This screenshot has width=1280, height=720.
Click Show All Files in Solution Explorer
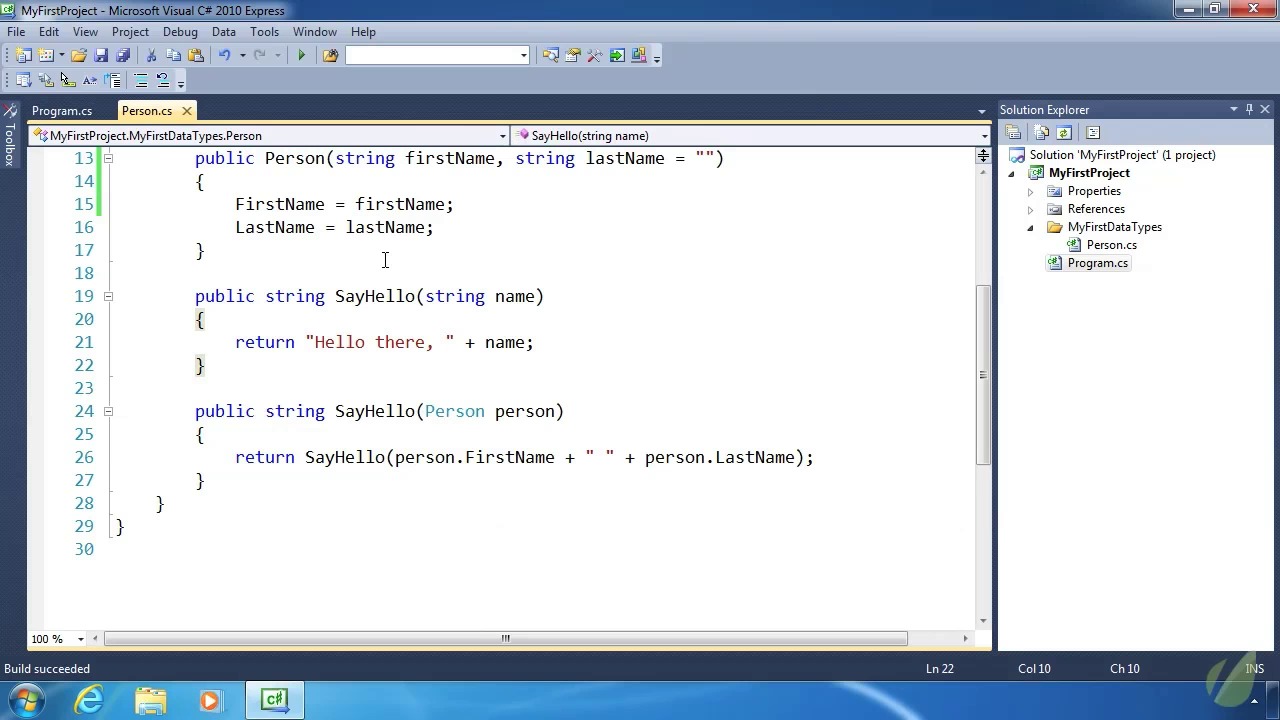coord(1042,133)
